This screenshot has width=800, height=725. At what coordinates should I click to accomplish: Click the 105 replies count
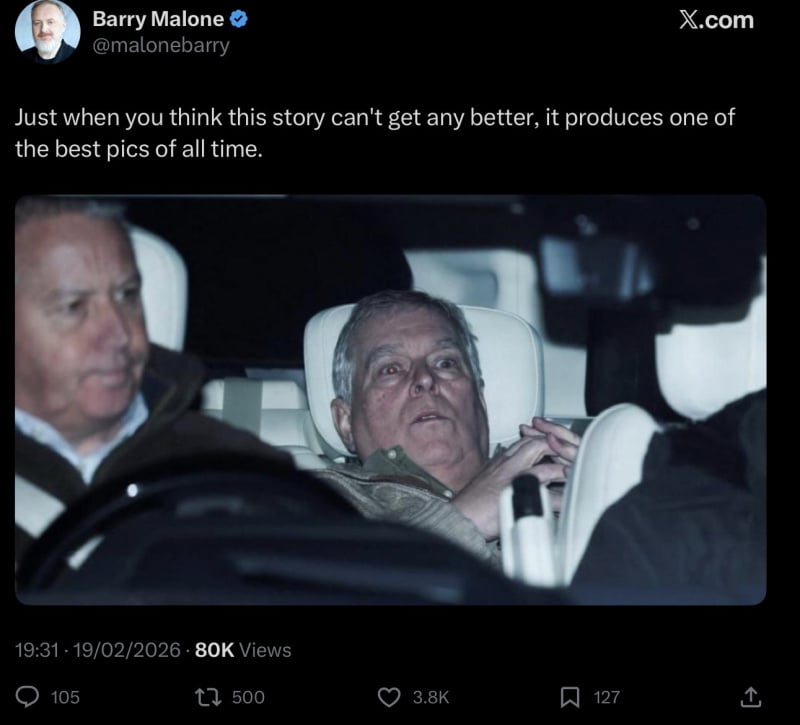point(64,697)
